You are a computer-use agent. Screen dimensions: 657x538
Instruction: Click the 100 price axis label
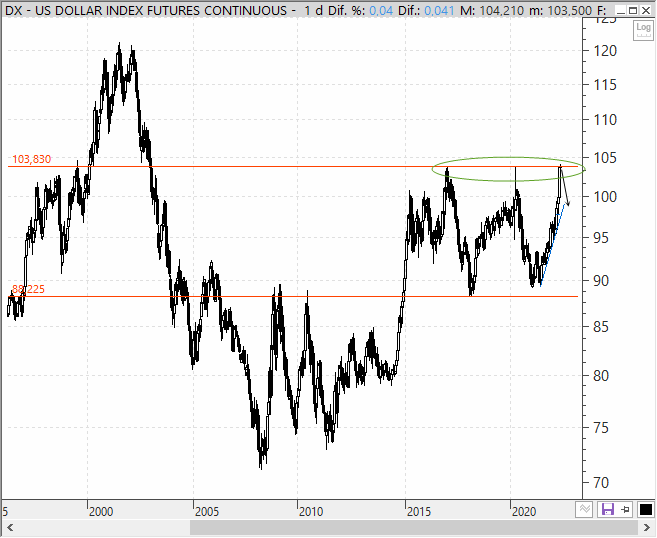click(x=605, y=197)
